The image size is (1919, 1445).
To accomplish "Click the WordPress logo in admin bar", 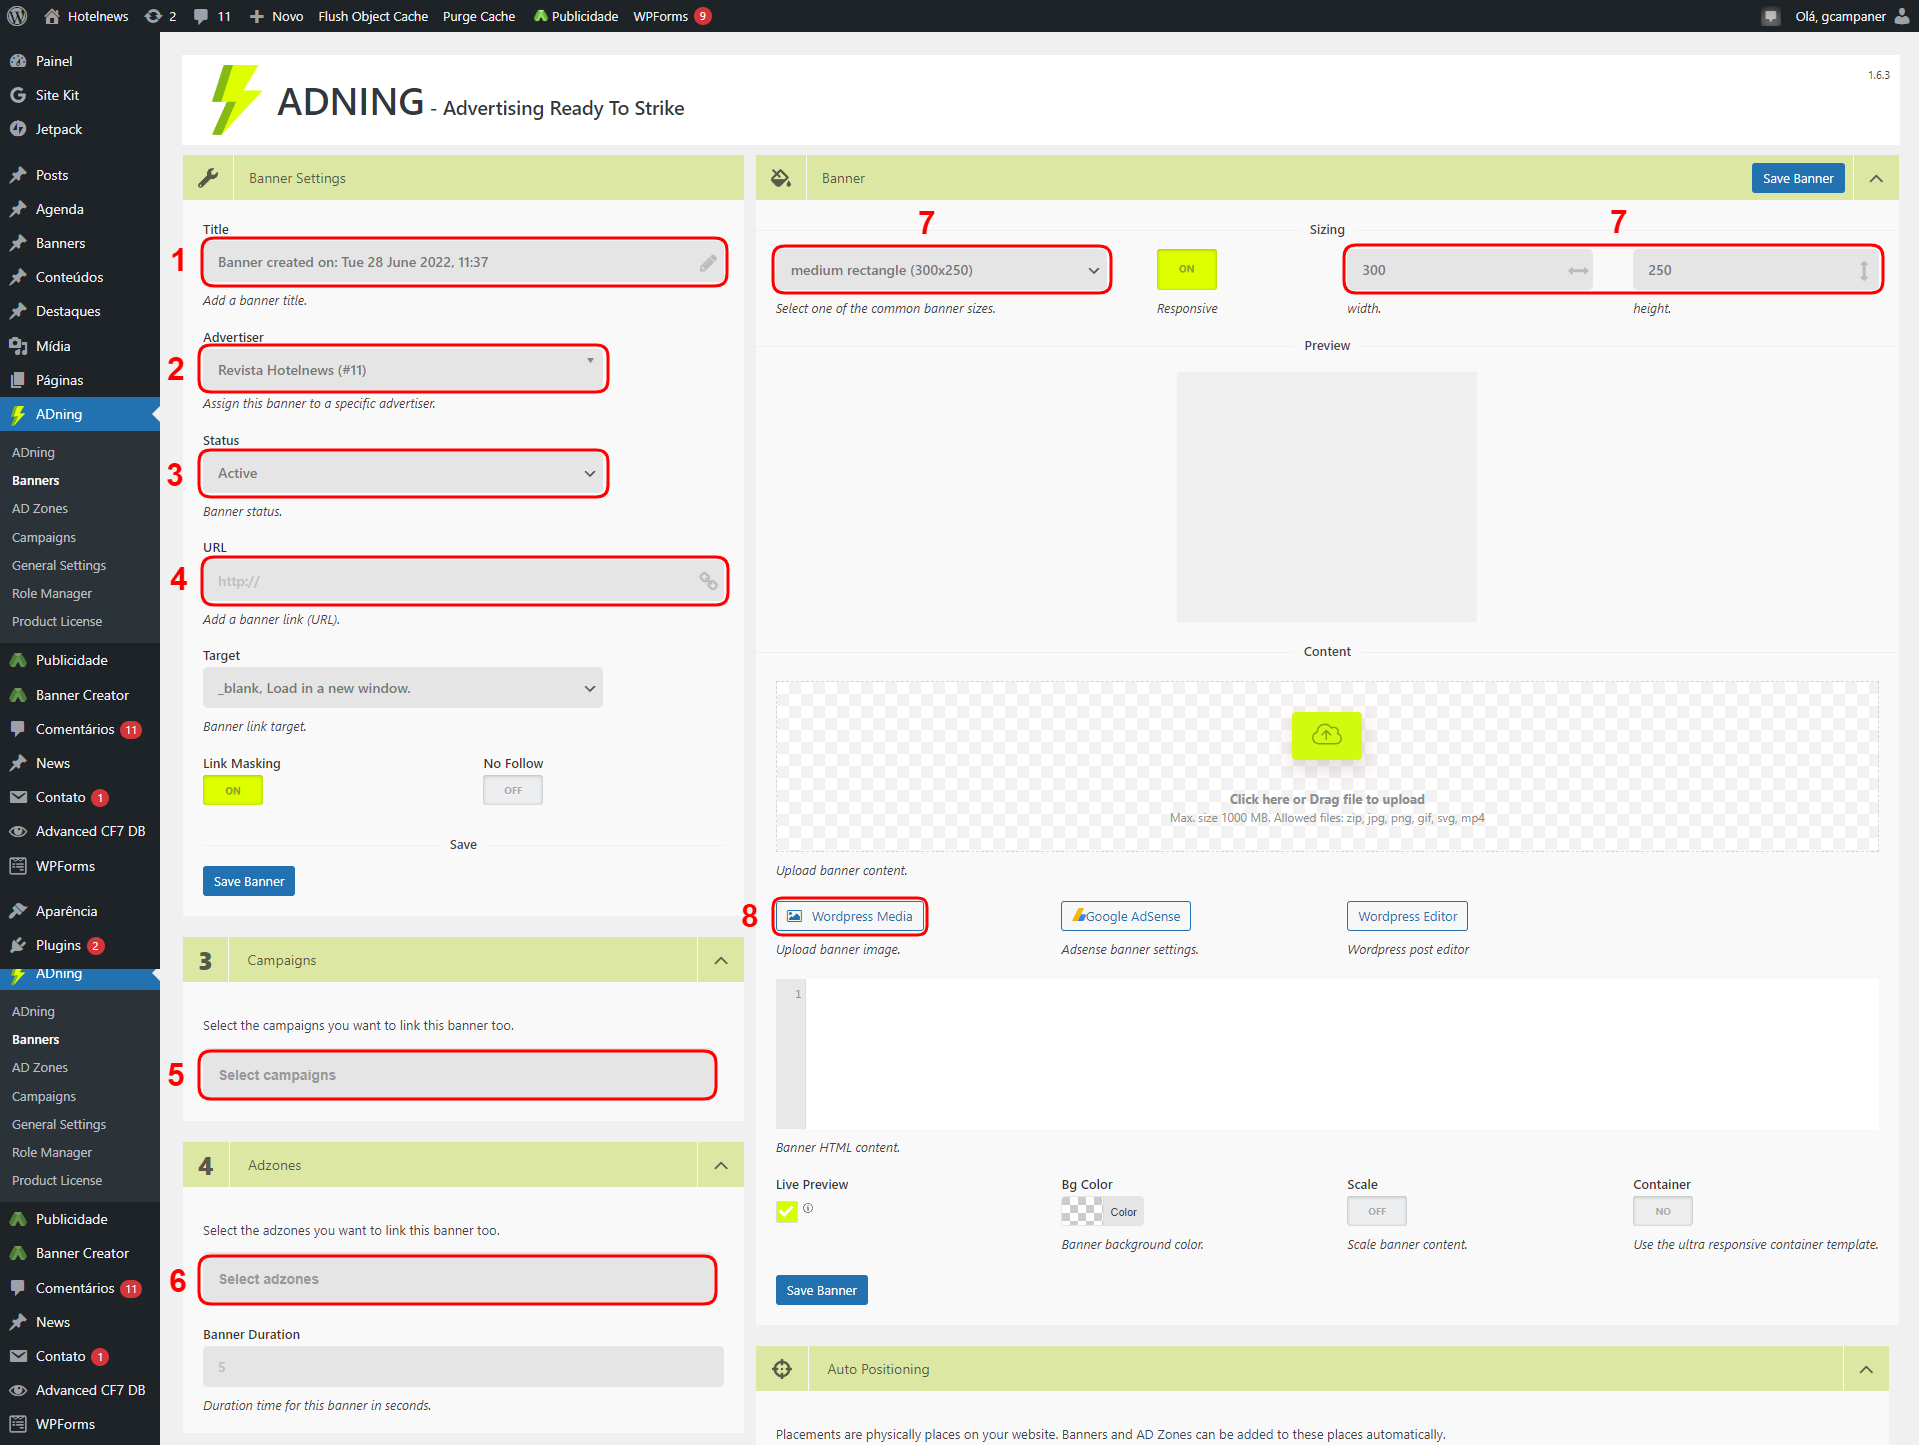I will [x=17, y=16].
